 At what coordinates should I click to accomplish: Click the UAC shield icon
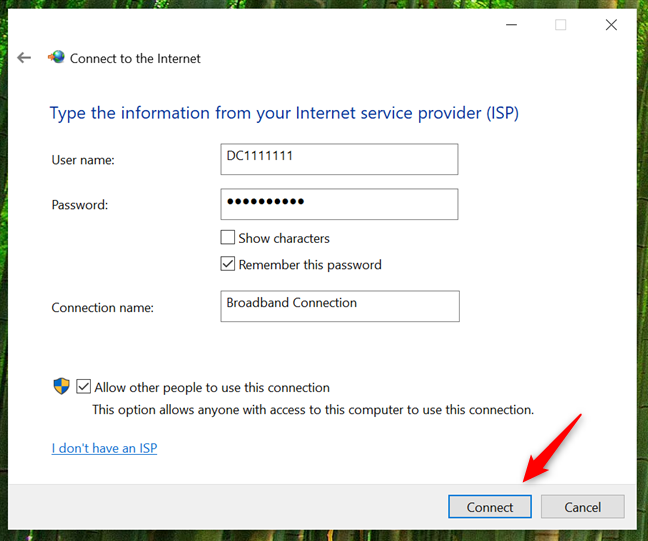[62, 386]
